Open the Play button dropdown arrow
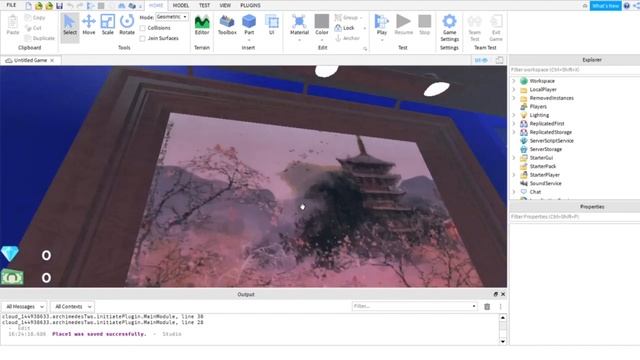Image resolution: width=640 pixels, height=360 pixels. click(382, 40)
